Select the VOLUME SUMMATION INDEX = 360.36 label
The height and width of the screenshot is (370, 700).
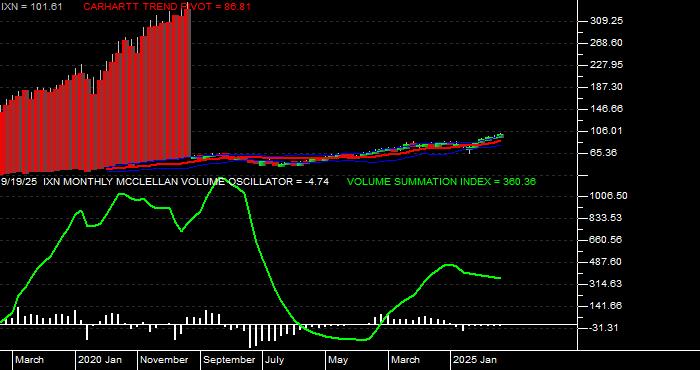click(442, 182)
